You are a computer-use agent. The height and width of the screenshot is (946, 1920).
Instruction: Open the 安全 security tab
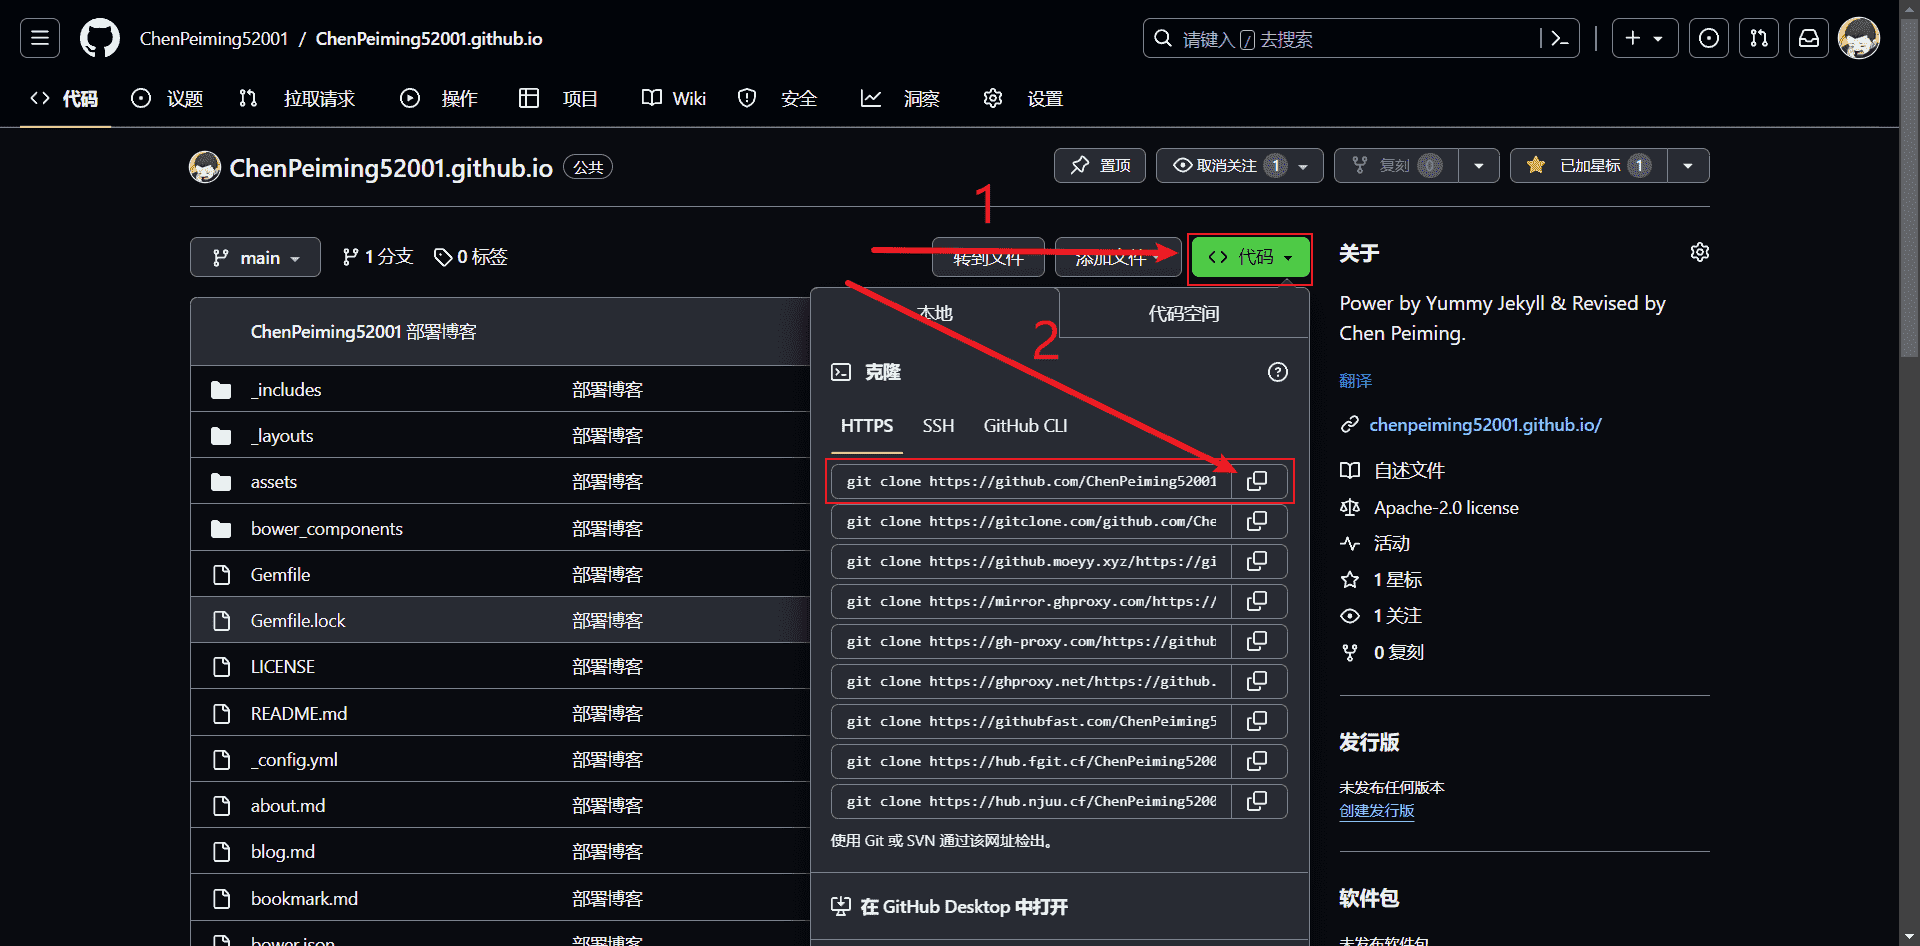pyautogui.click(x=778, y=98)
